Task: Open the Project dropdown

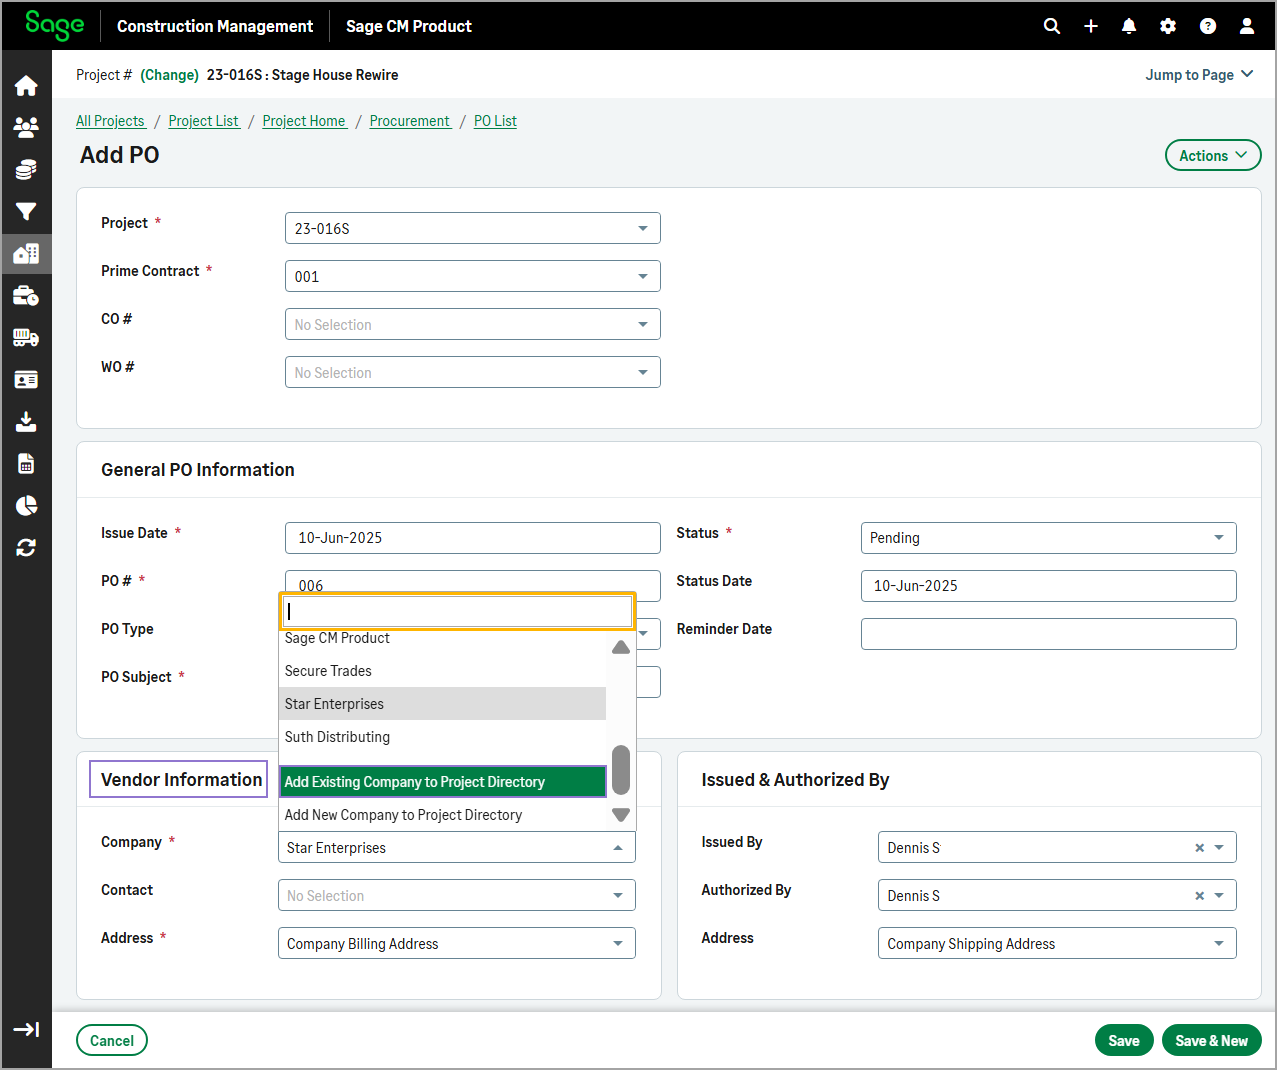Action: coord(472,228)
